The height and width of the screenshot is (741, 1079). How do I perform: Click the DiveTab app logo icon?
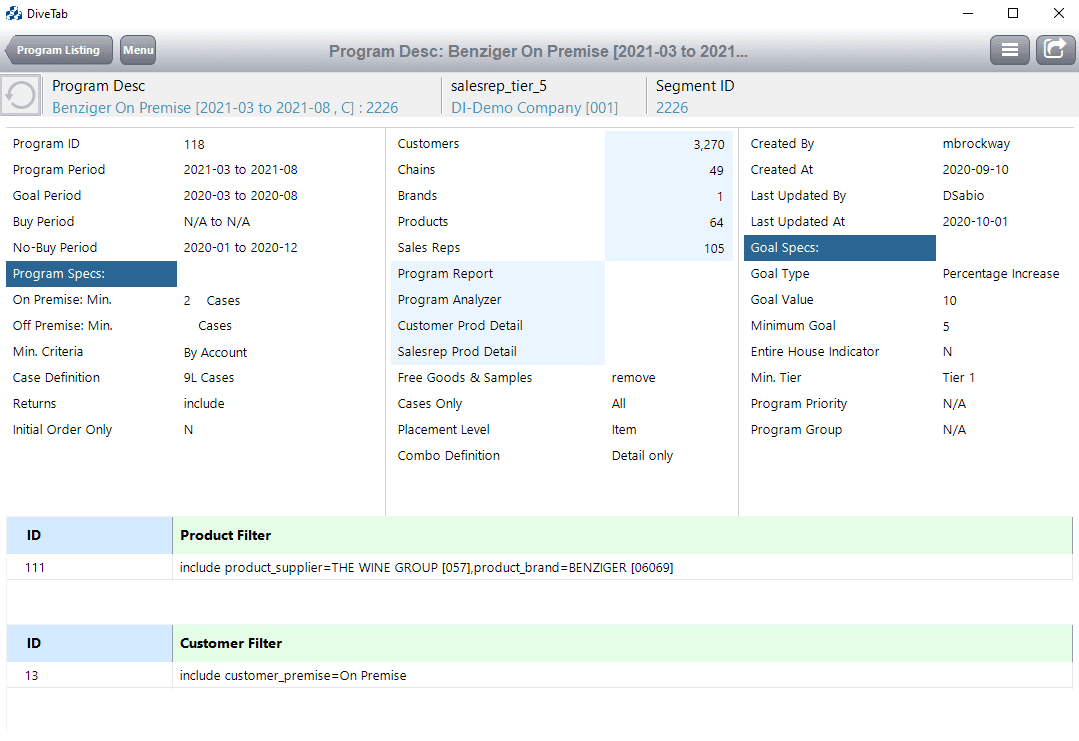[14, 13]
